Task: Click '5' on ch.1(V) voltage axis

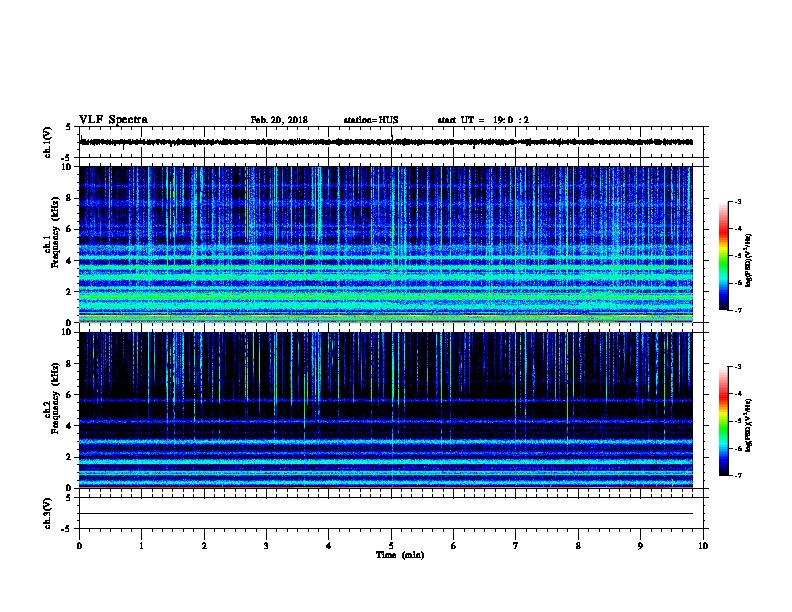Action: 69,127
